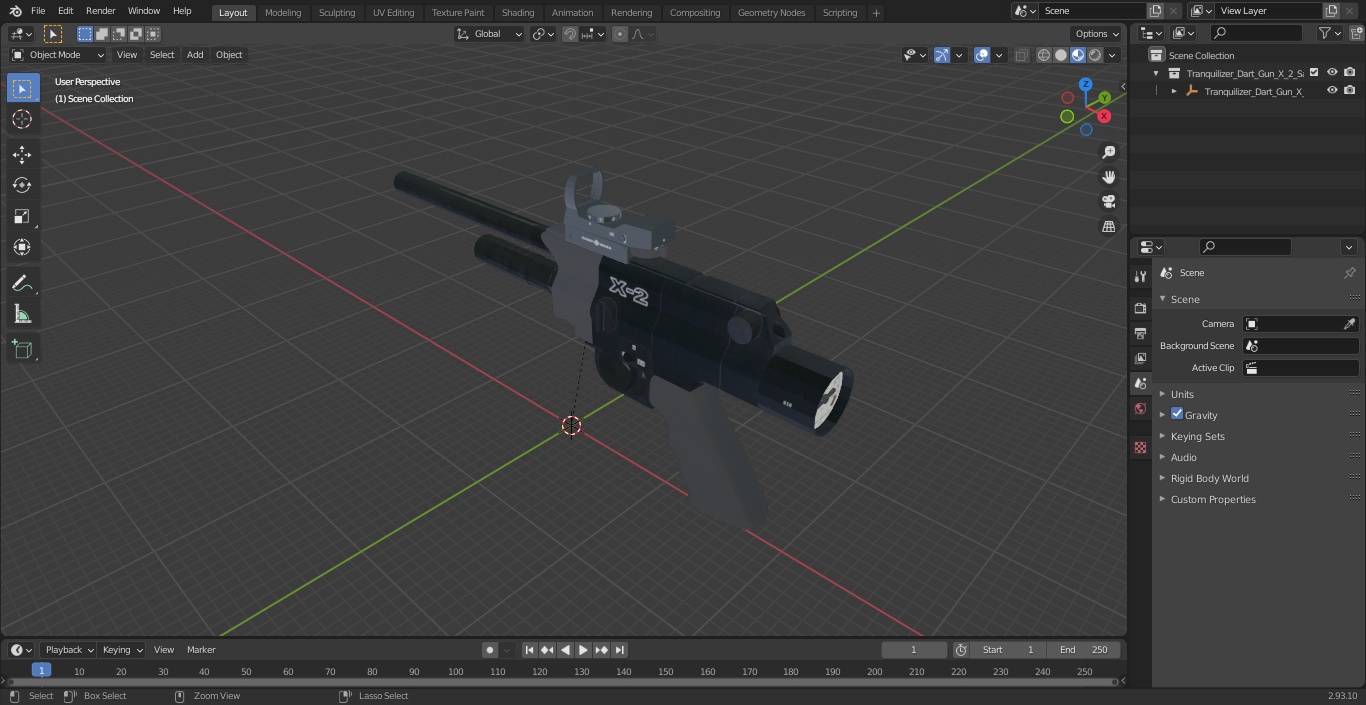Switch to wireframe viewport shading
This screenshot has width=1366, height=705.
point(1043,55)
